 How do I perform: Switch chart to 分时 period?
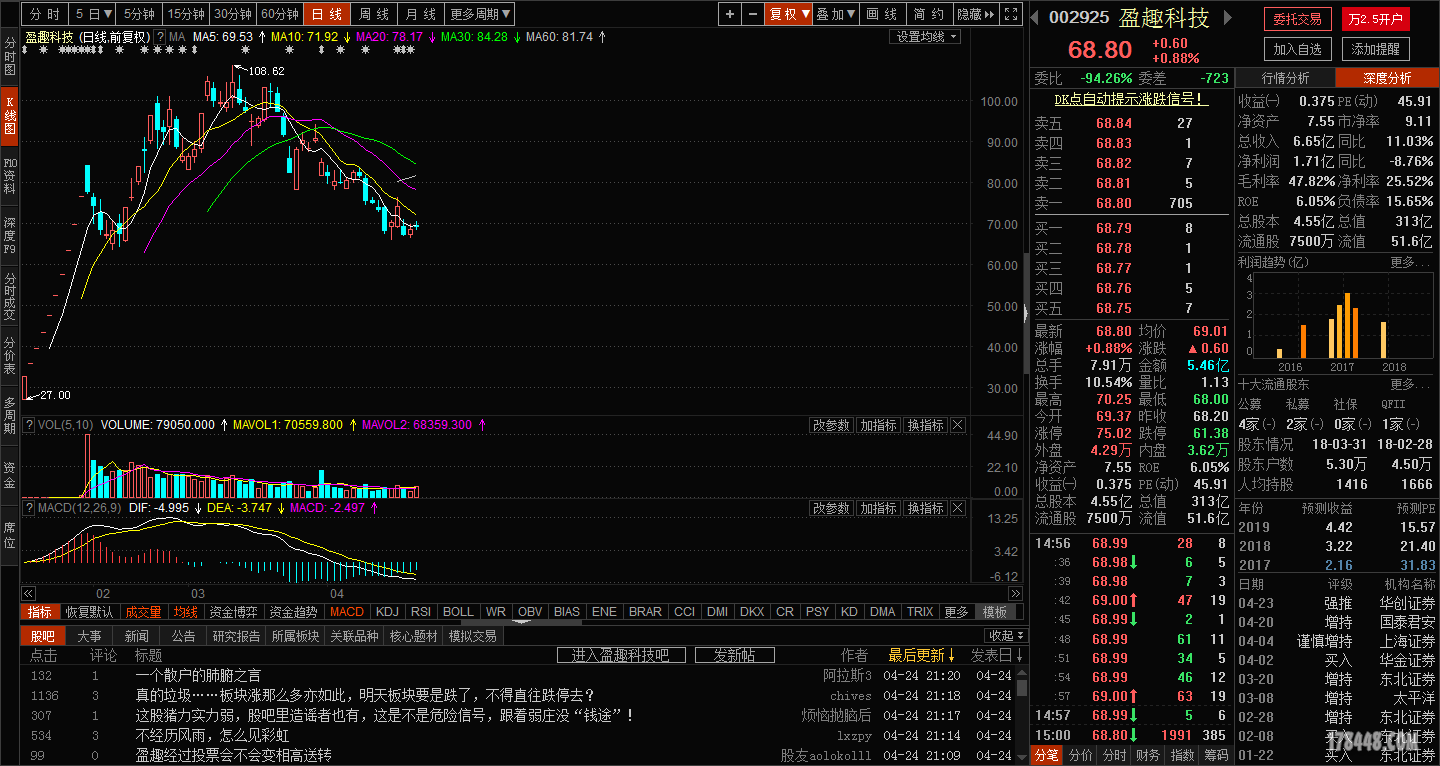click(44, 14)
